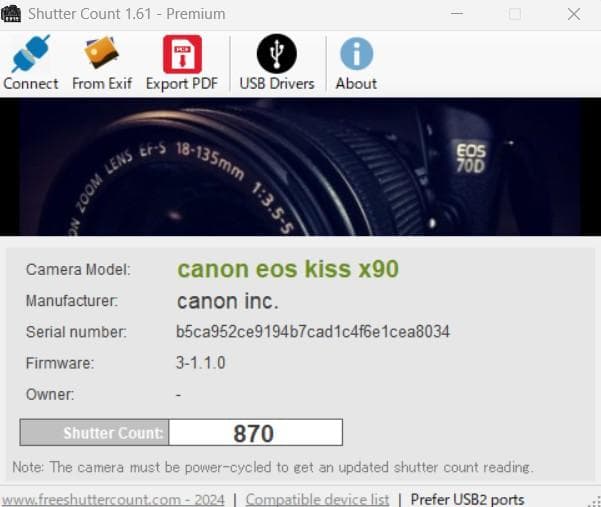Open the About info icon

[x=356, y=54]
